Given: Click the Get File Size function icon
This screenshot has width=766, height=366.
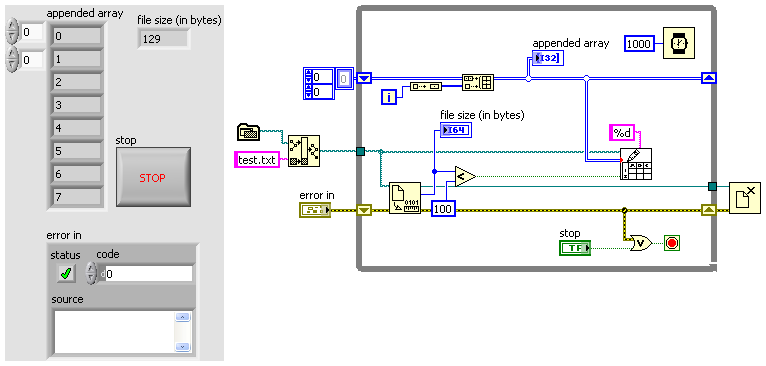Looking at the screenshot, I should pos(405,198).
